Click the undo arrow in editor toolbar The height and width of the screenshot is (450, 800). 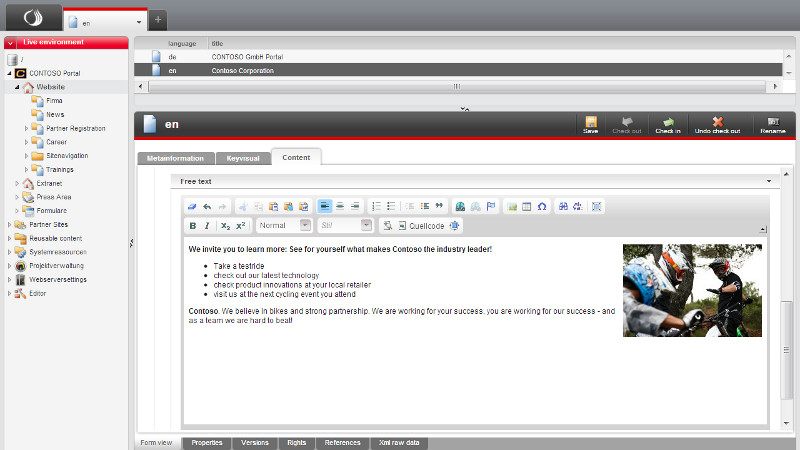[207, 206]
